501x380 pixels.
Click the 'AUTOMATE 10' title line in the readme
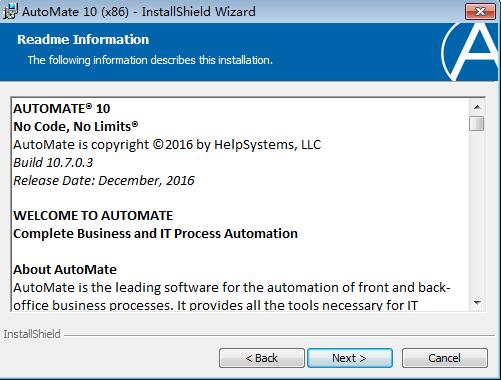(x=62, y=109)
